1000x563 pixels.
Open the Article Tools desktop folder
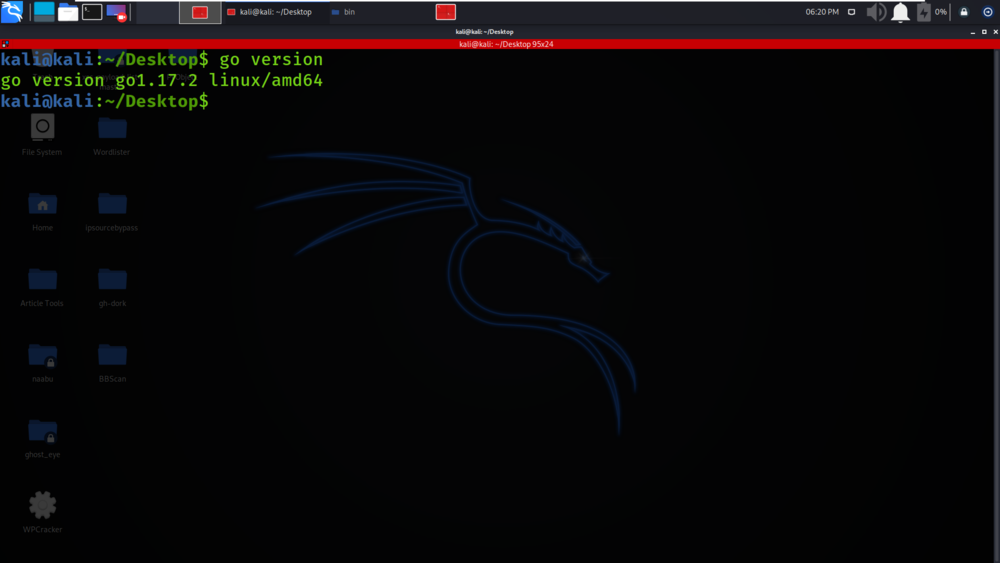[x=42, y=287]
